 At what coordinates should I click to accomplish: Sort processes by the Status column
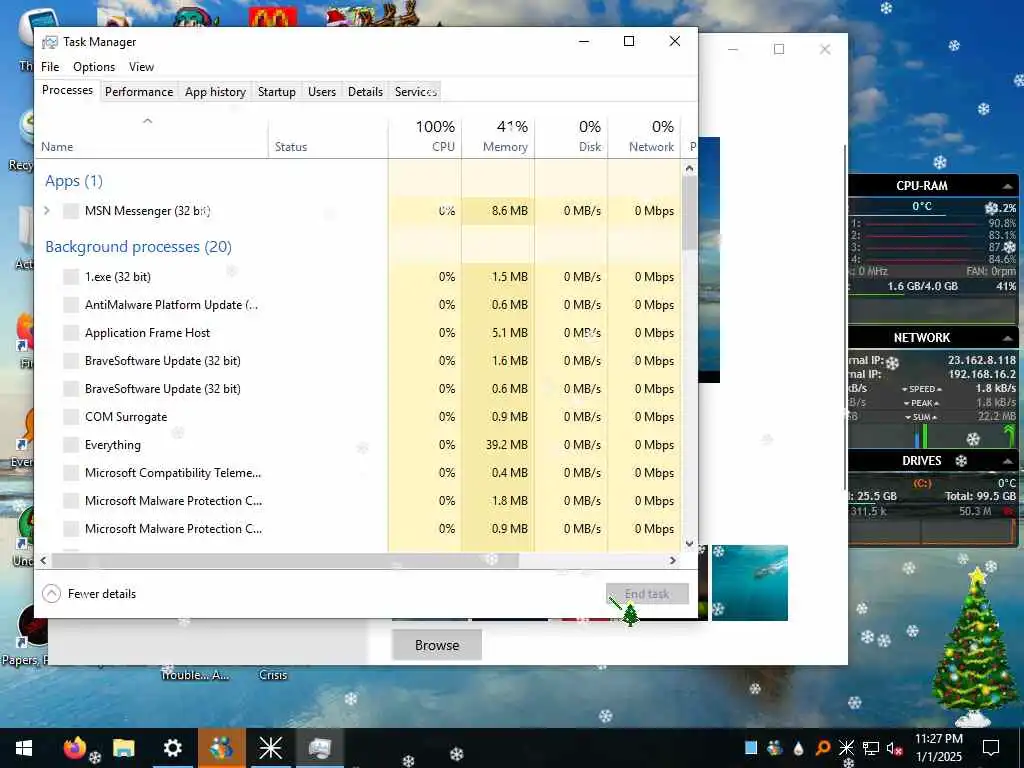coord(328,138)
